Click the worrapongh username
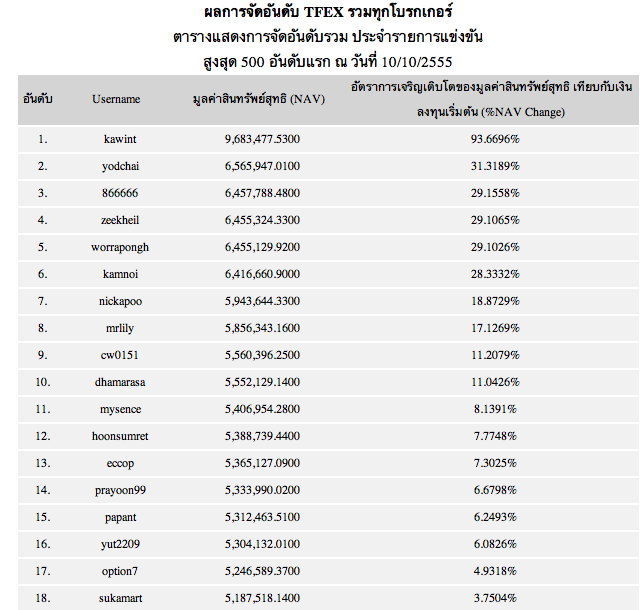This screenshot has height=610, width=640. (x=120, y=247)
